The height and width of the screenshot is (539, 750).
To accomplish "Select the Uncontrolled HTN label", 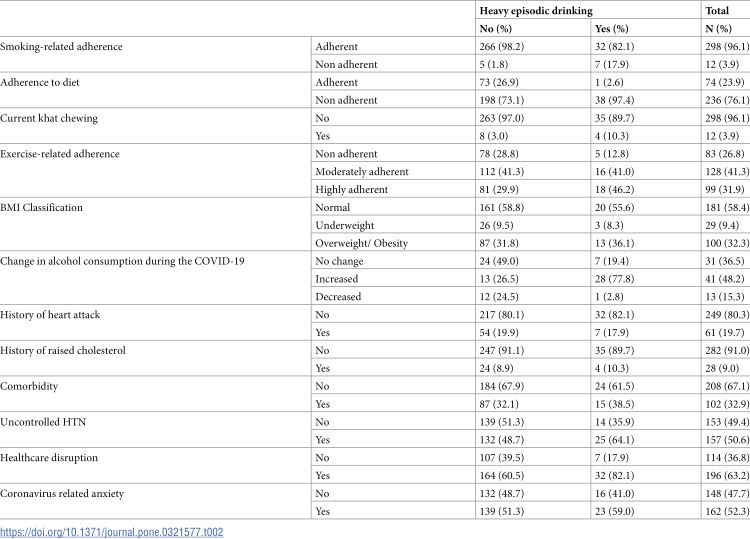I will (43, 422).
